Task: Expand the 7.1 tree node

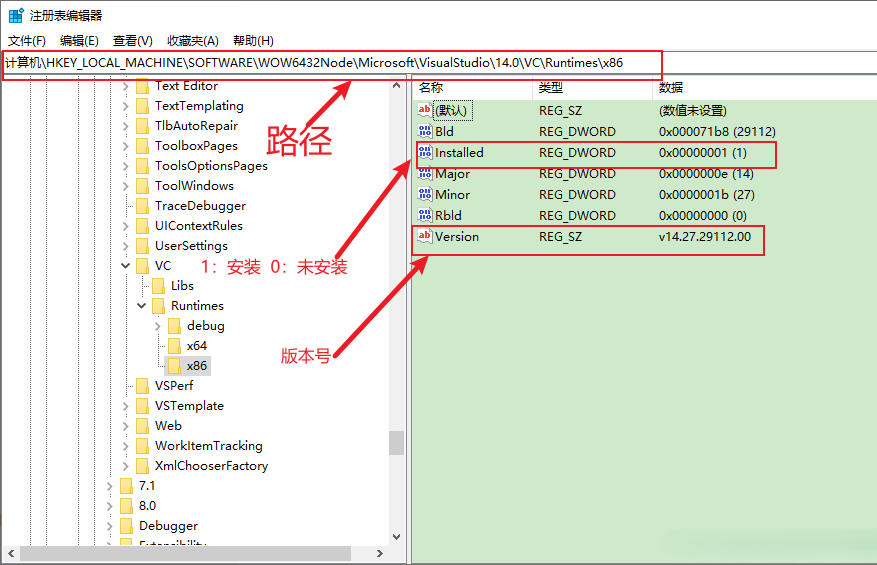Action: [x=110, y=486]
